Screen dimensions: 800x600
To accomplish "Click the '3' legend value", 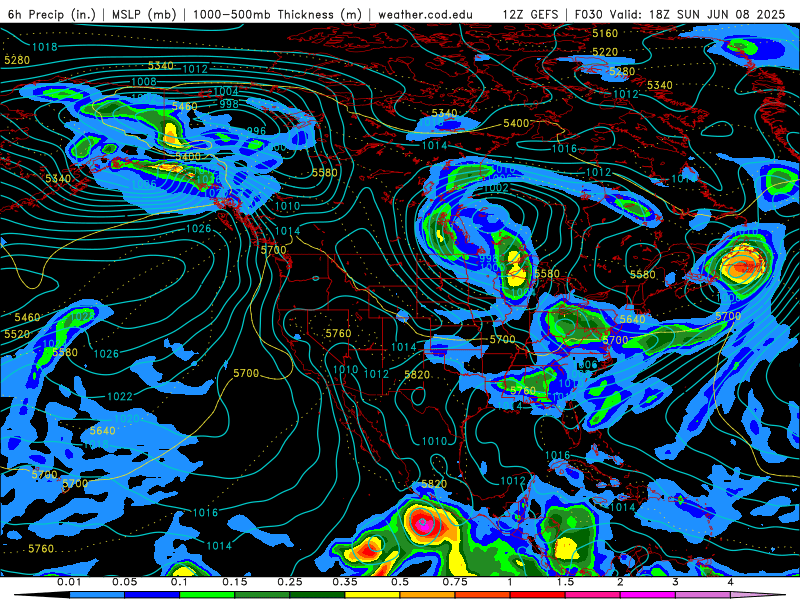I will tap(675, 582).
